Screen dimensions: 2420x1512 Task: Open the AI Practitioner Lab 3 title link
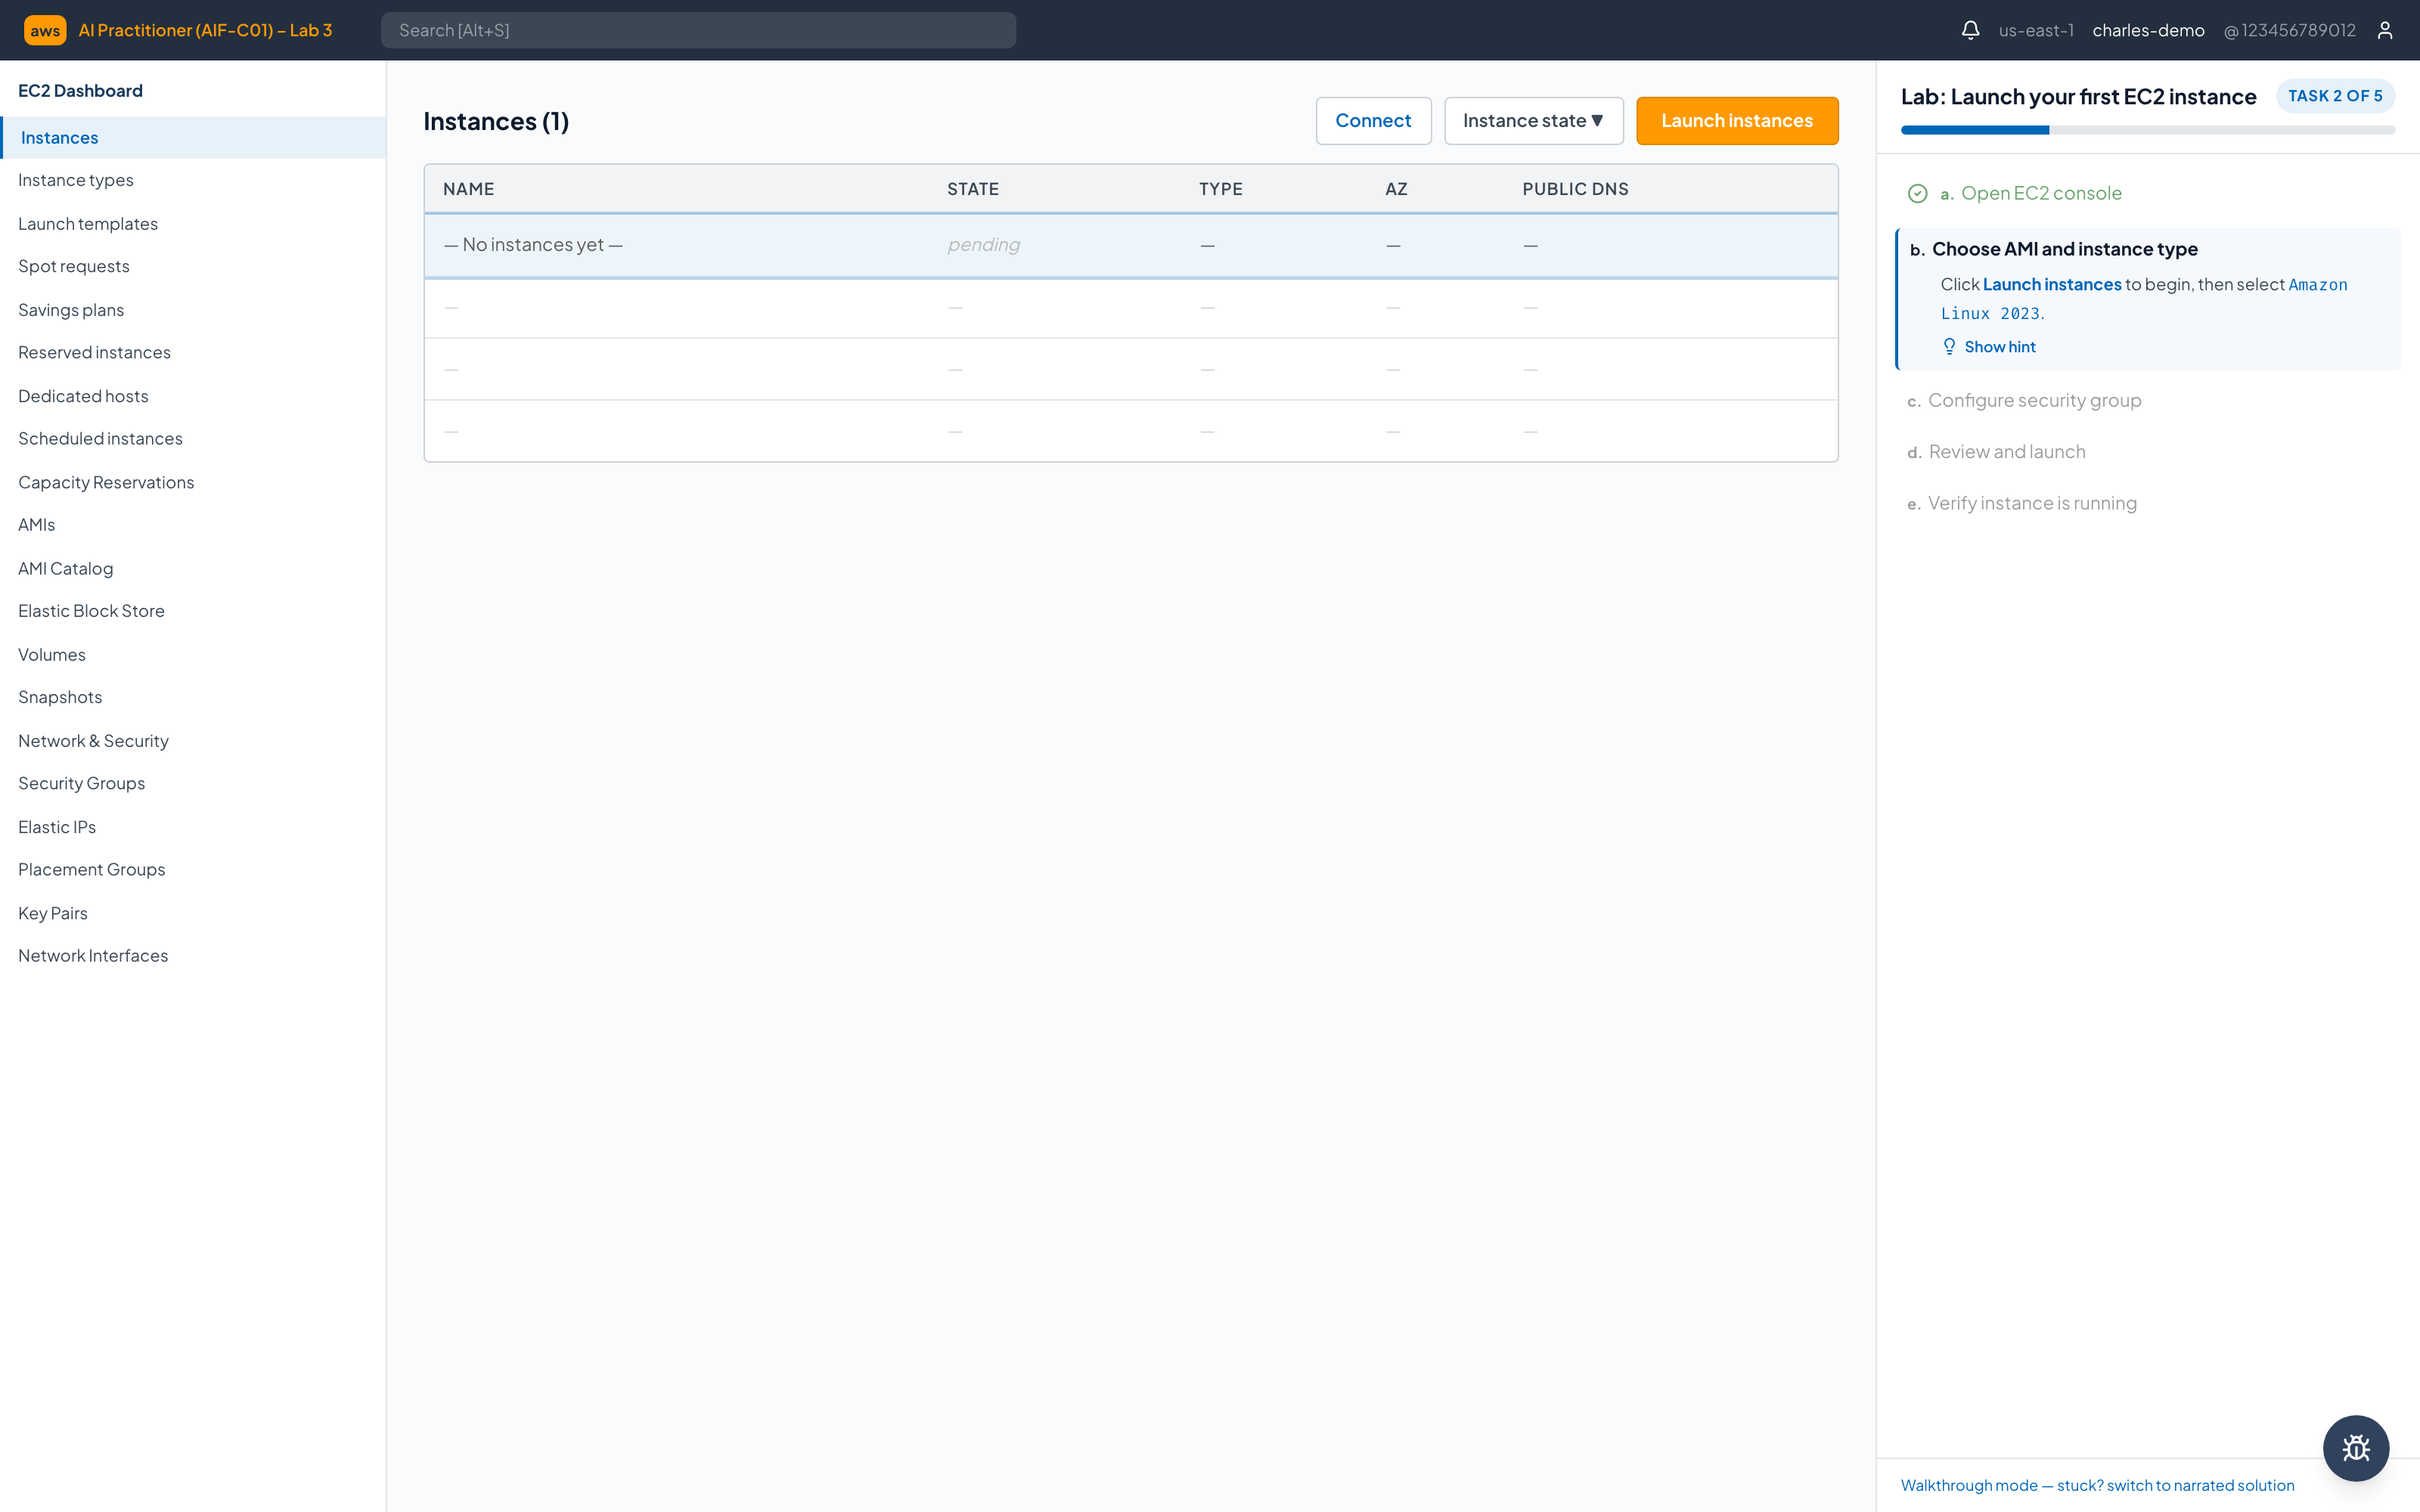[206, 30]
